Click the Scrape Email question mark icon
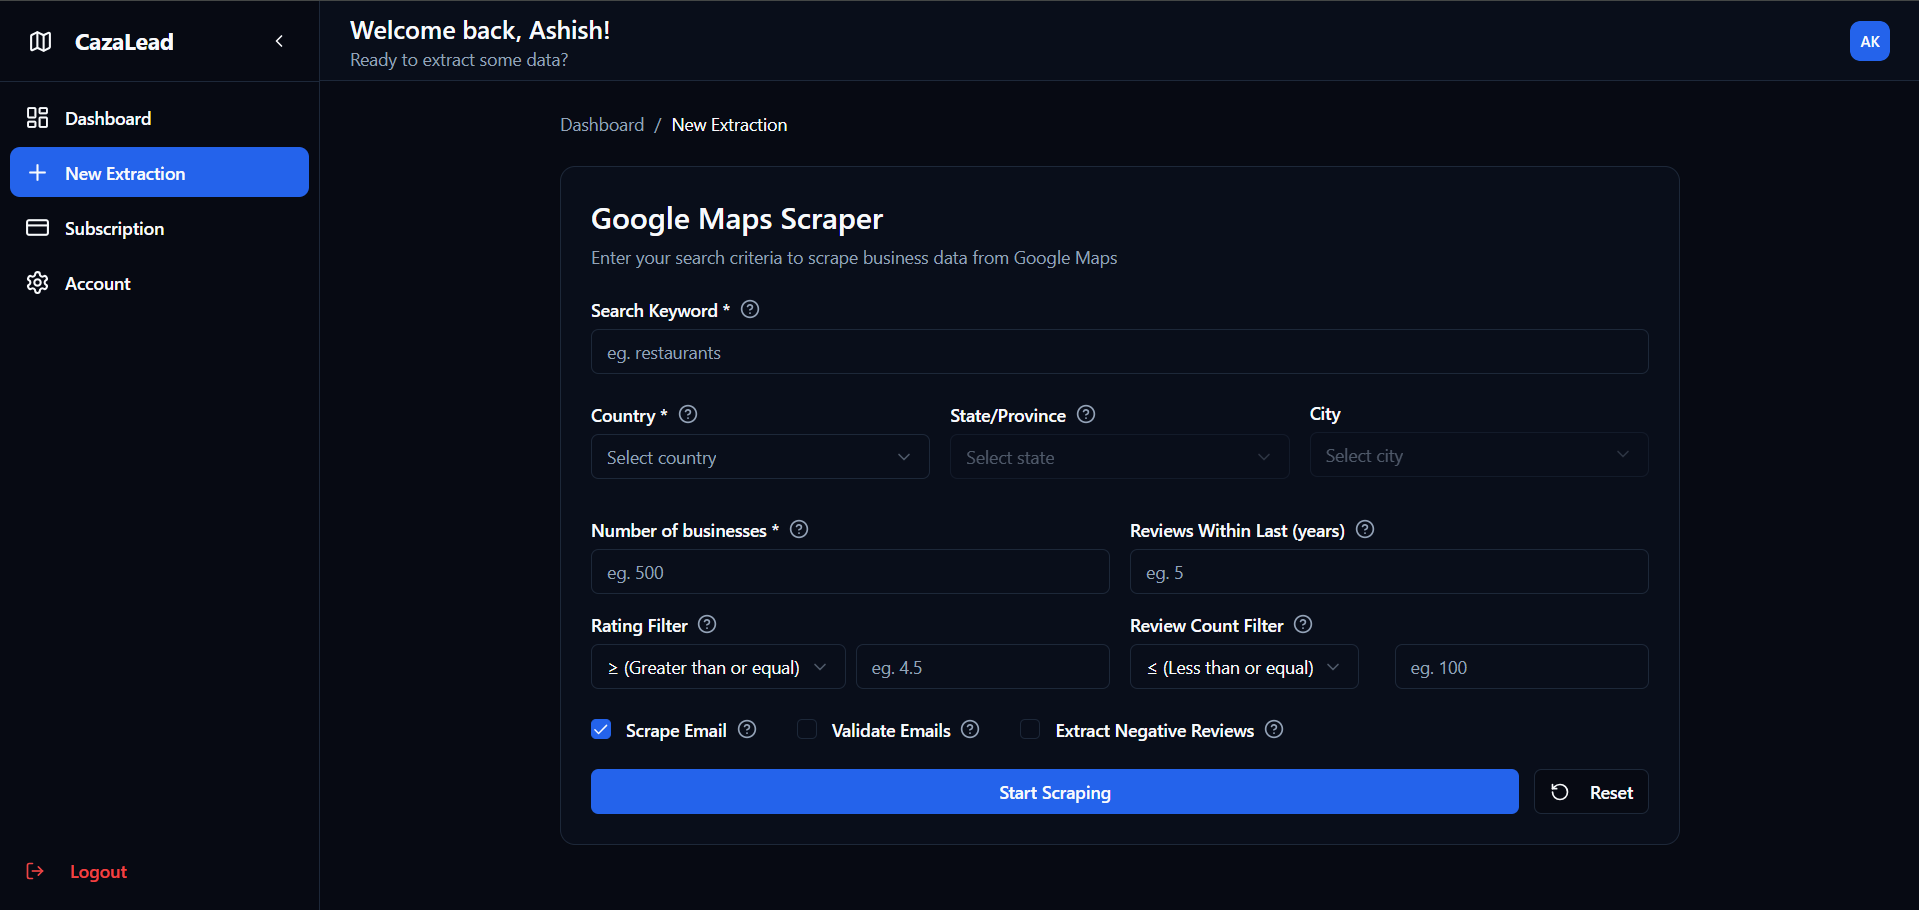 (746, 729)
